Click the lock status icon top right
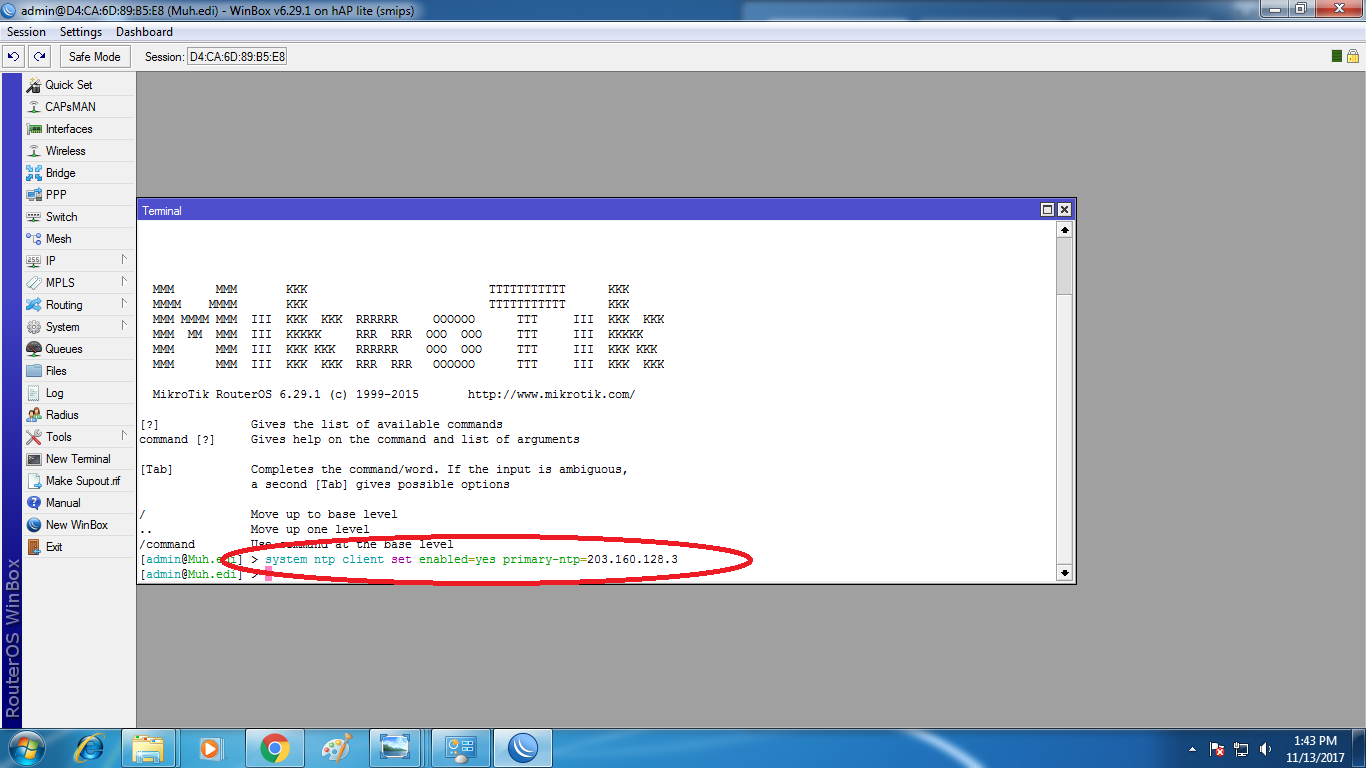 1355,56
